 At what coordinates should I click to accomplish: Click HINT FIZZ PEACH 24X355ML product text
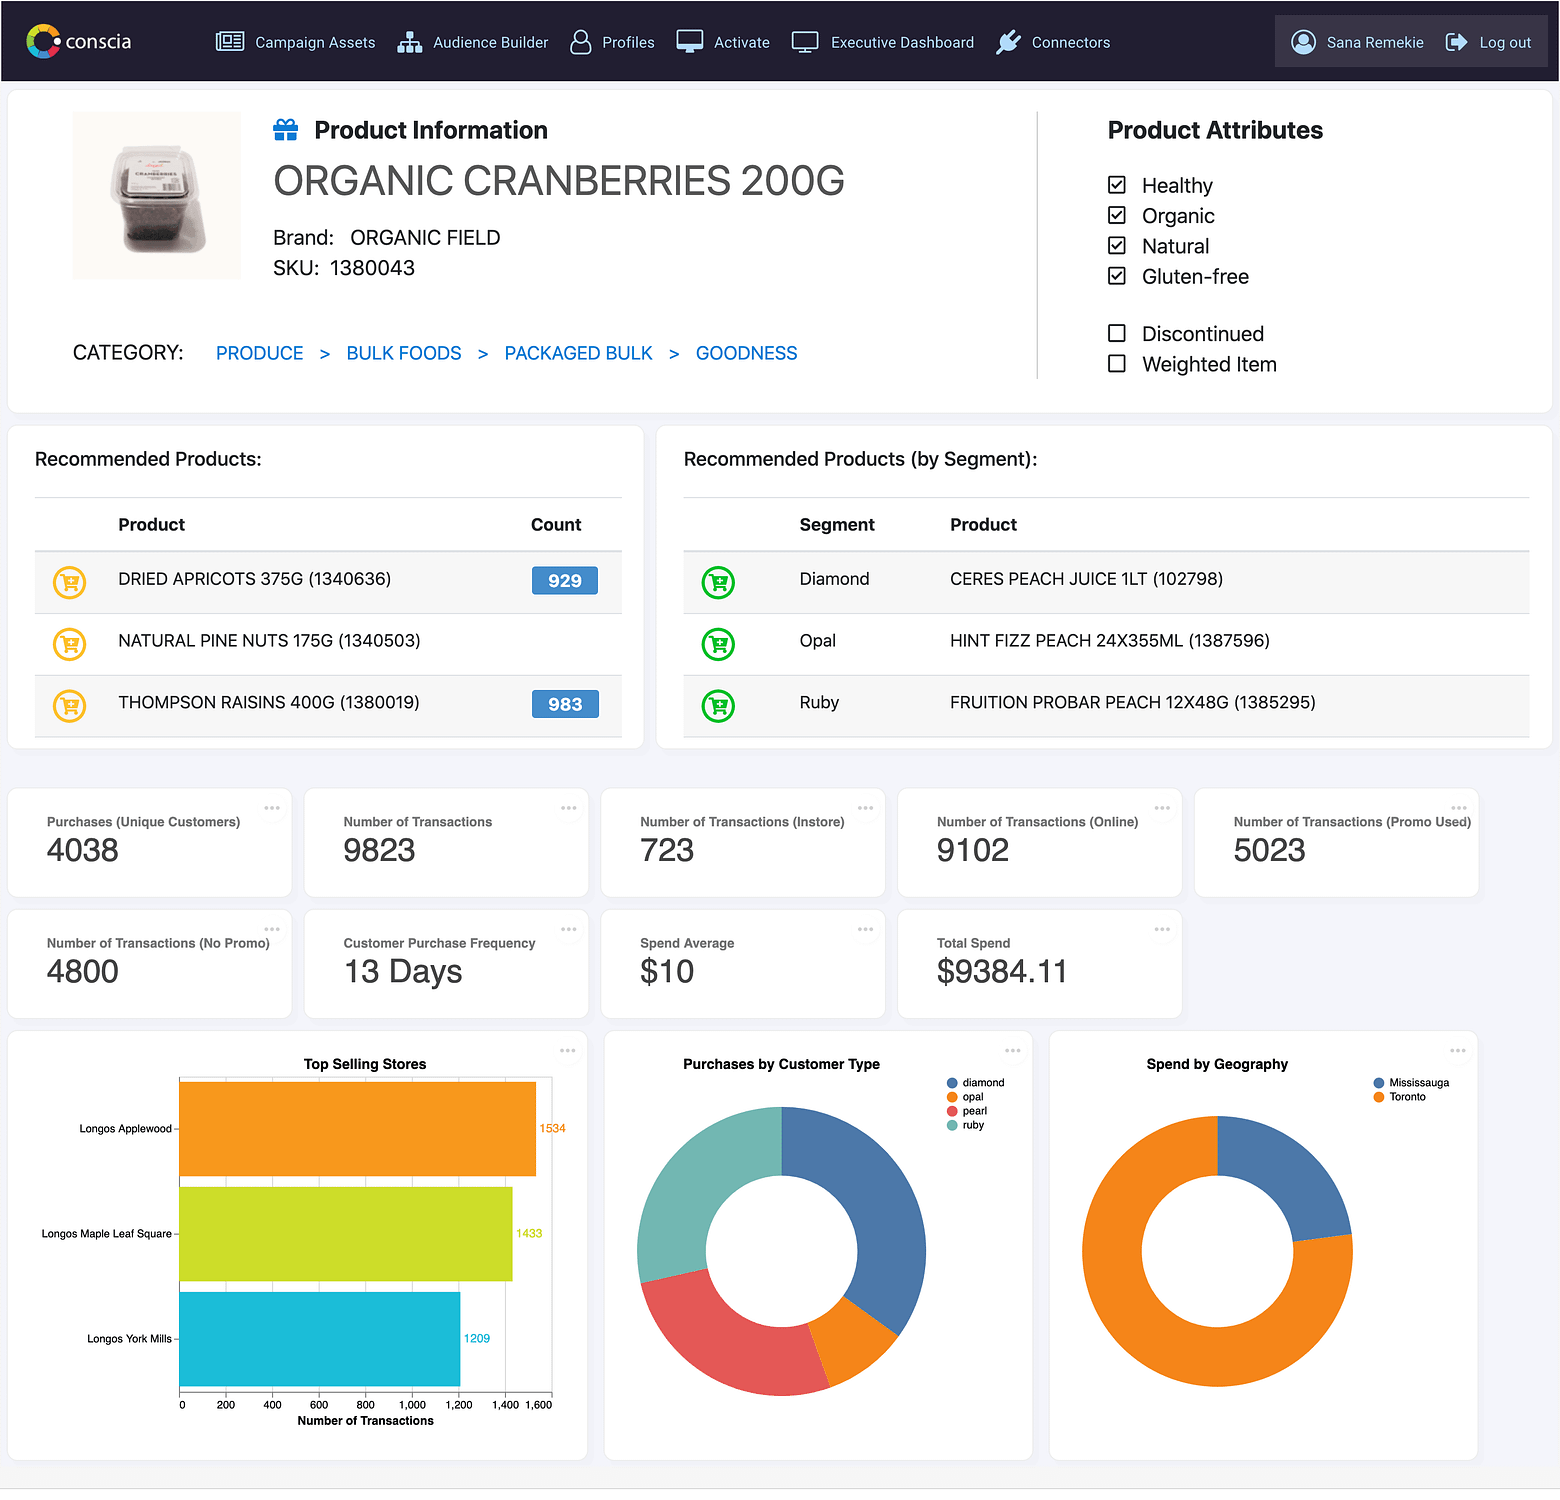click(x=1110, y=641)
